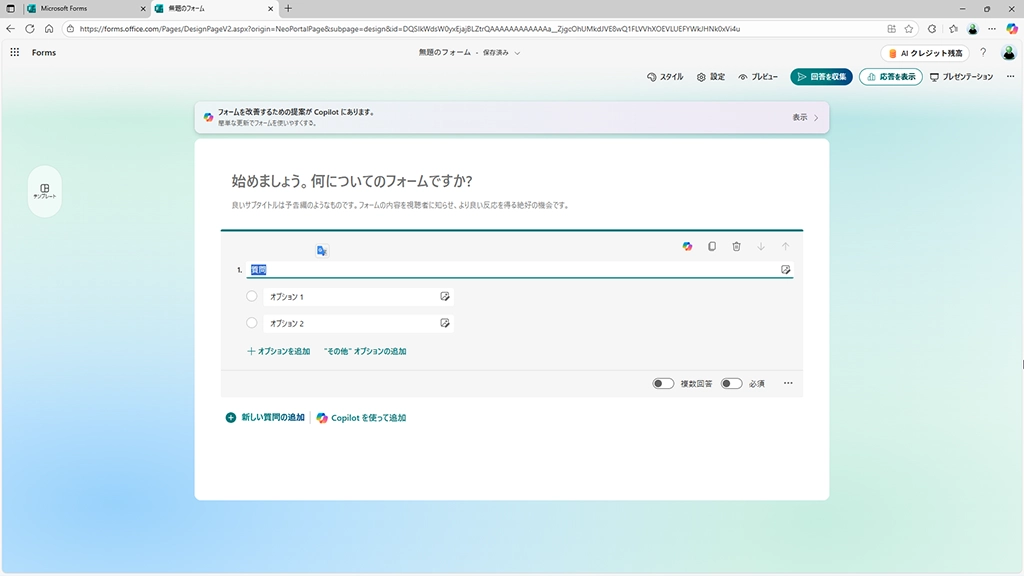Image resolution: width=1024 pixels, height=576 pixels.
Task: Click the question title text field
Action: pos(510,270)
